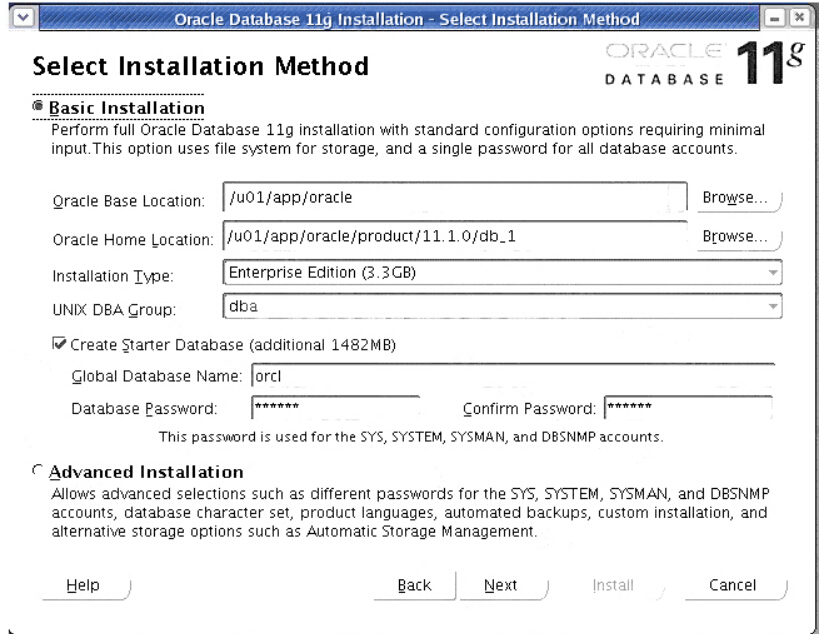Click the Database Password field

336,407
